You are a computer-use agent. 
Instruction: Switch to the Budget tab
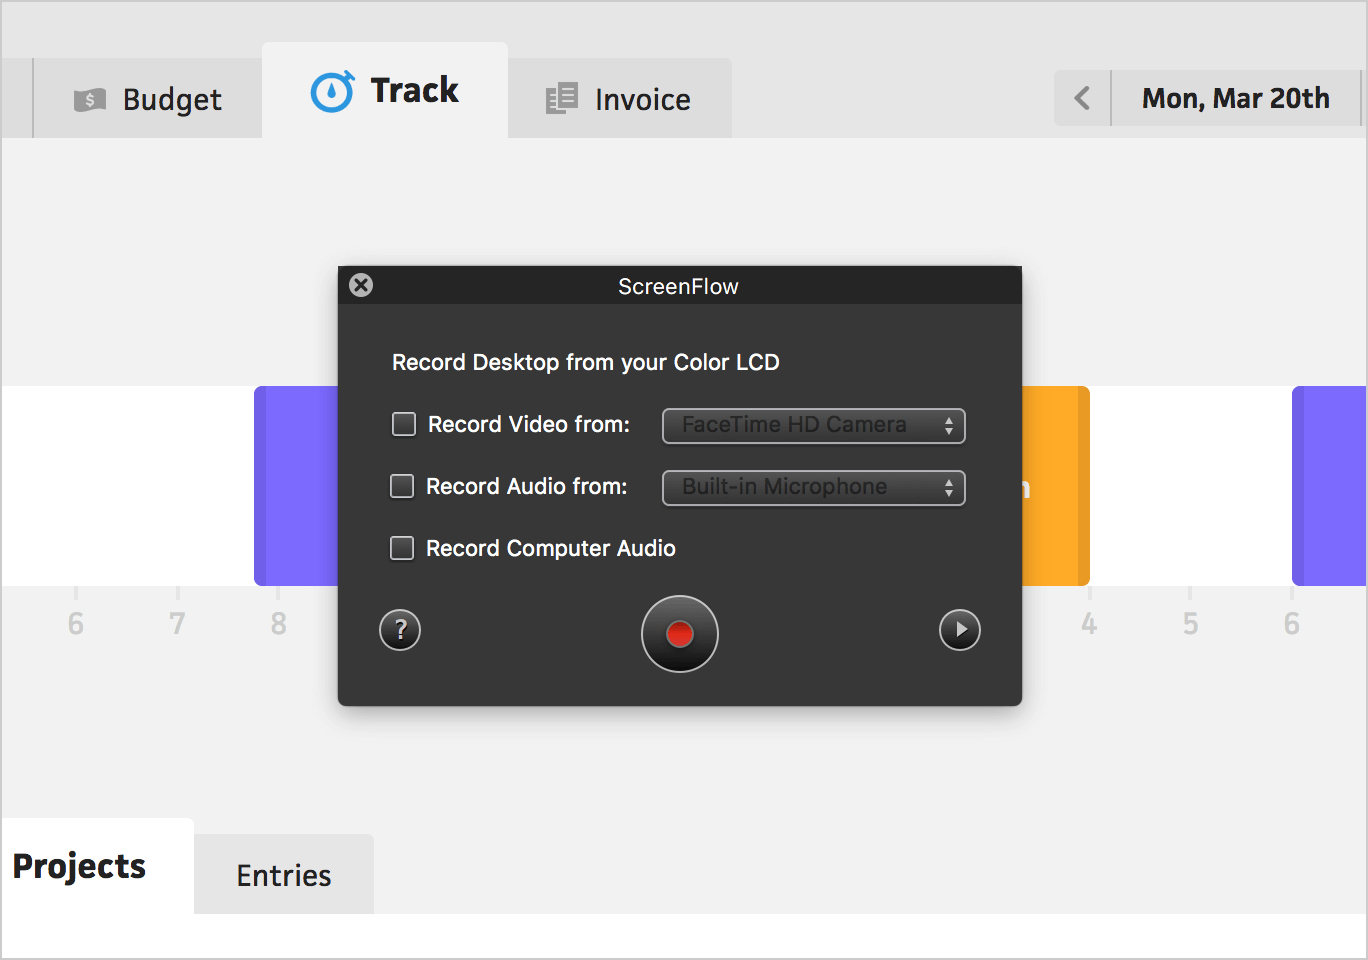coord(148,99)
